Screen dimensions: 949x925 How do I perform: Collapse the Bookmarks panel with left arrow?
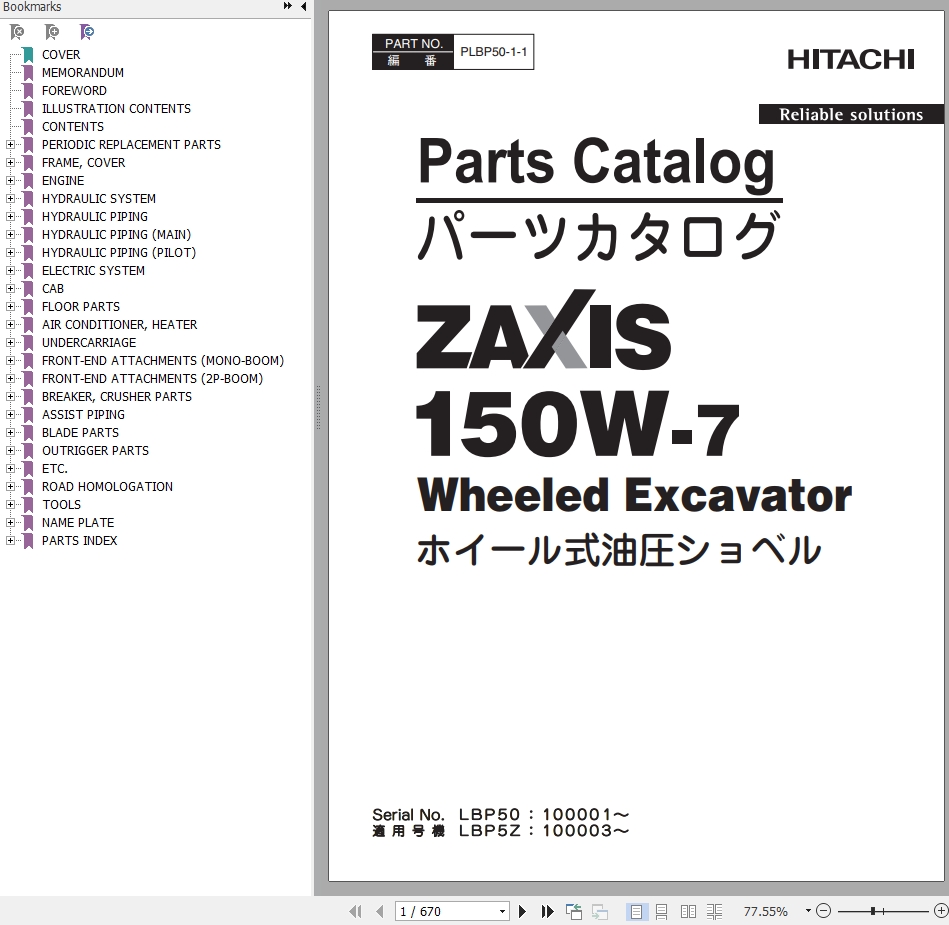pos(303,7)
